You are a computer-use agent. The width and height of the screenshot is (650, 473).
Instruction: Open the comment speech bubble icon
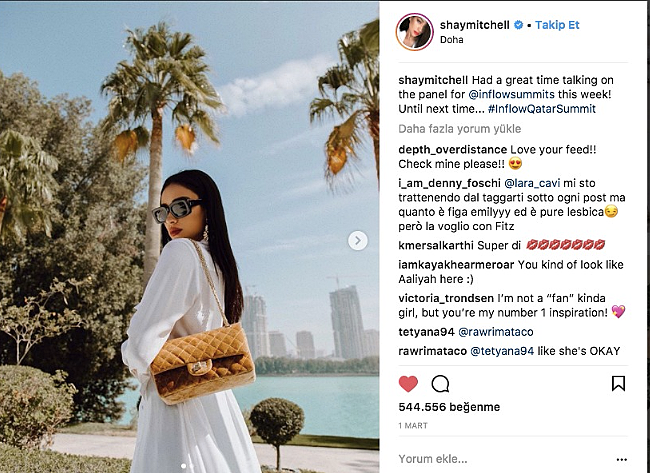pyautogui.click(x=440, y=384)
